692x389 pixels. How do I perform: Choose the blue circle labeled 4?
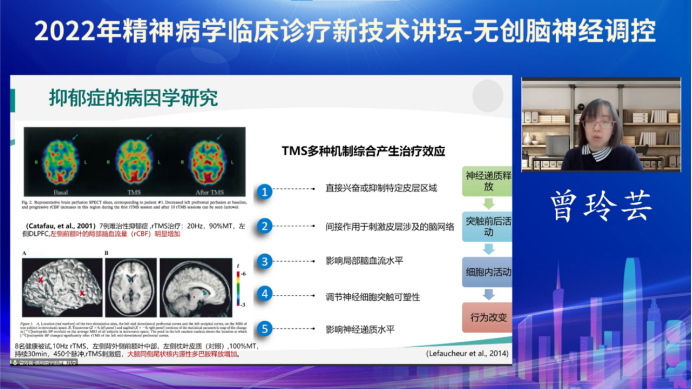point(265,294)
